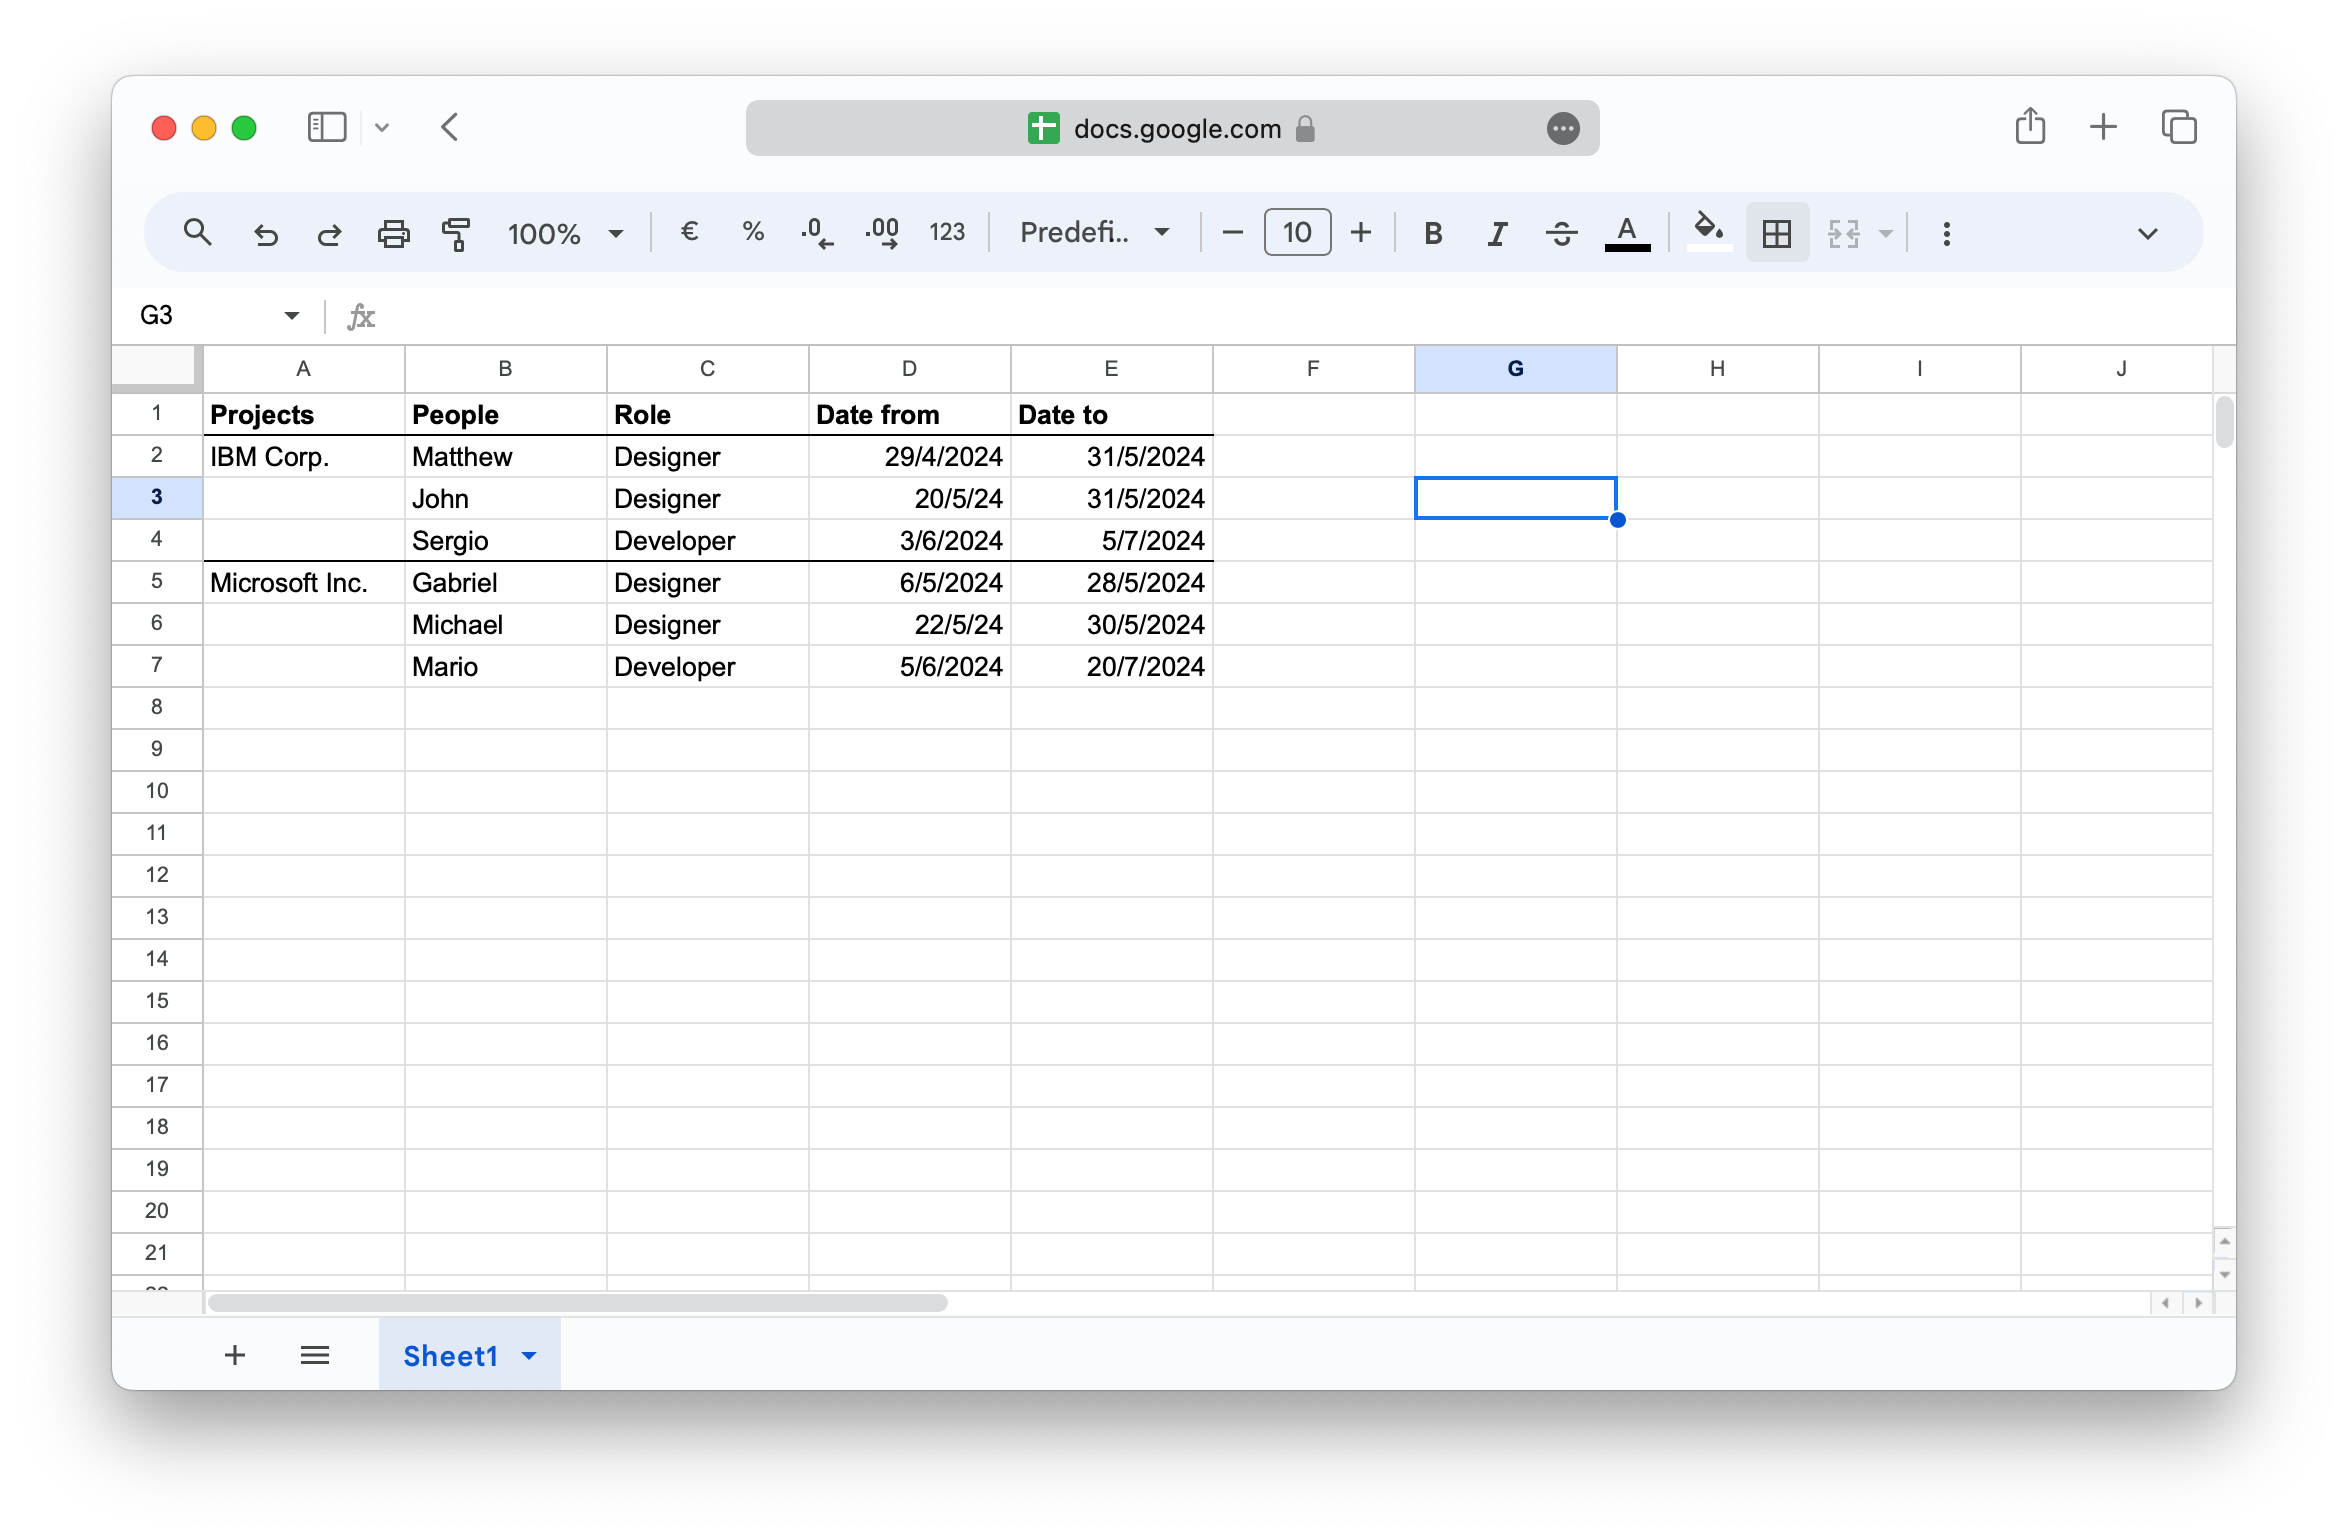This screenshot has height=1538, width=2348.
Task: Increase decimal places icon
Action: pyautogui.click(x=882, y=232)
